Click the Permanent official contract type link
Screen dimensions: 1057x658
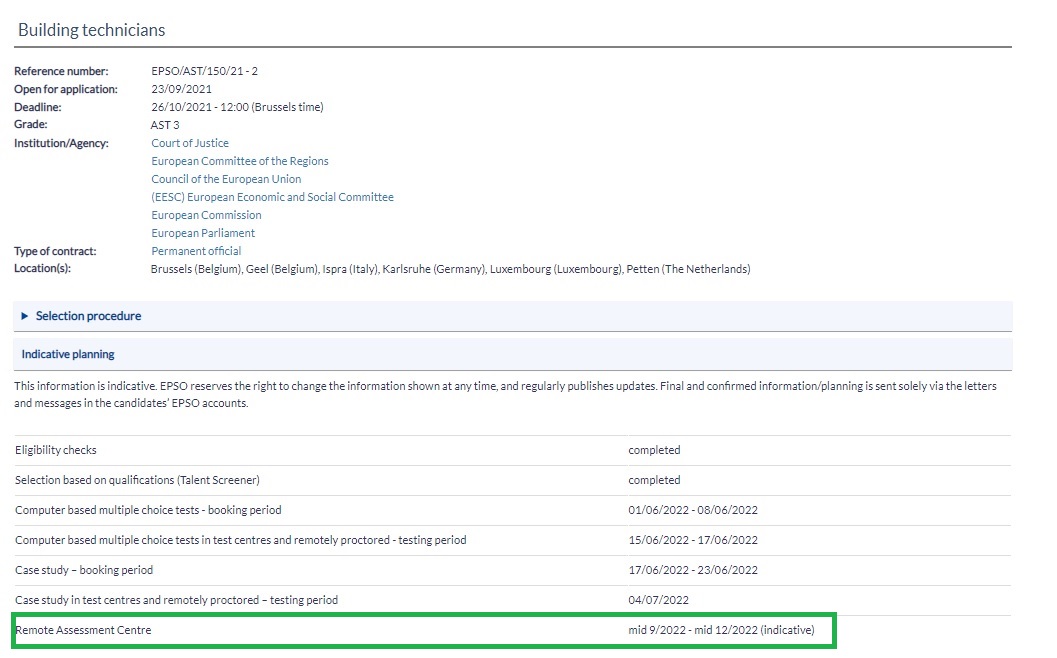(x=196, y=251)
